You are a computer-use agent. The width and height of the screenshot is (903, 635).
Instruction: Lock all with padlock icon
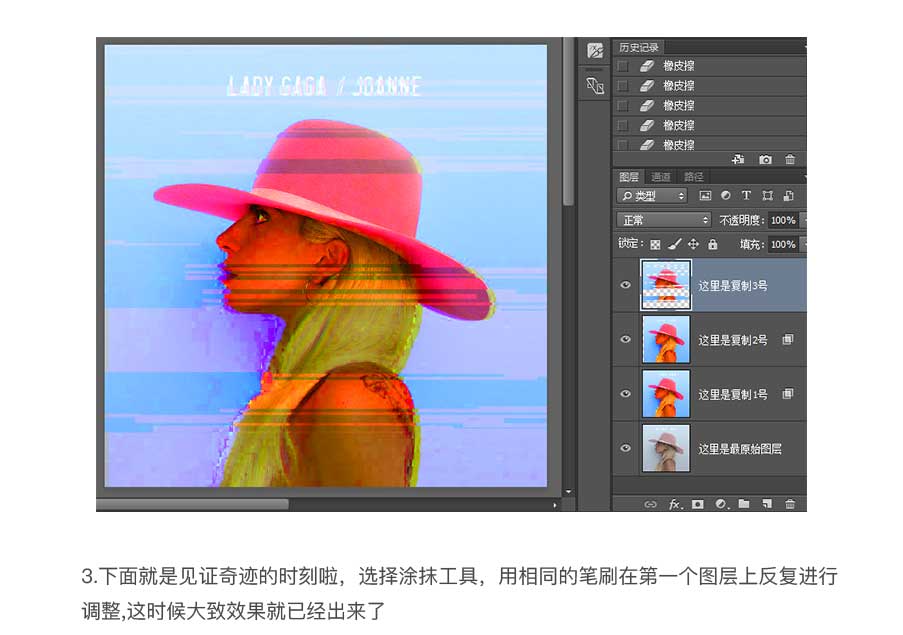point(712,244)
